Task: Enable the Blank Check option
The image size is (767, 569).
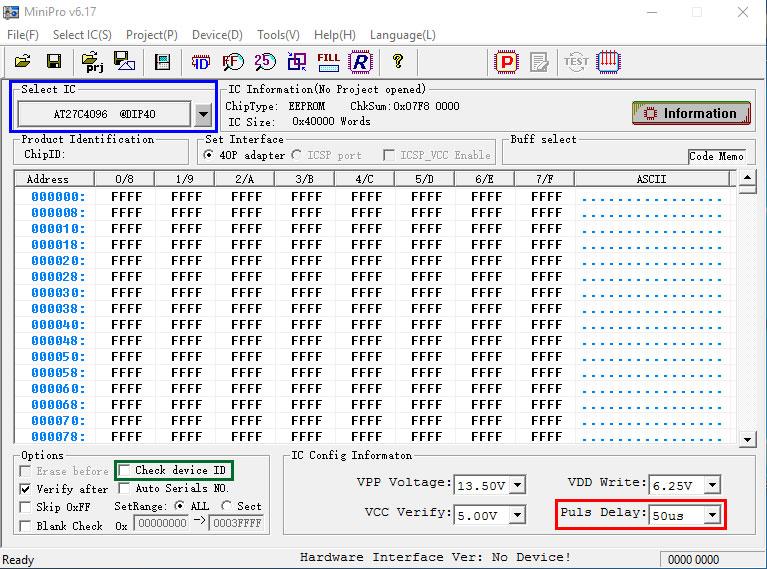Action: point(25,526)
